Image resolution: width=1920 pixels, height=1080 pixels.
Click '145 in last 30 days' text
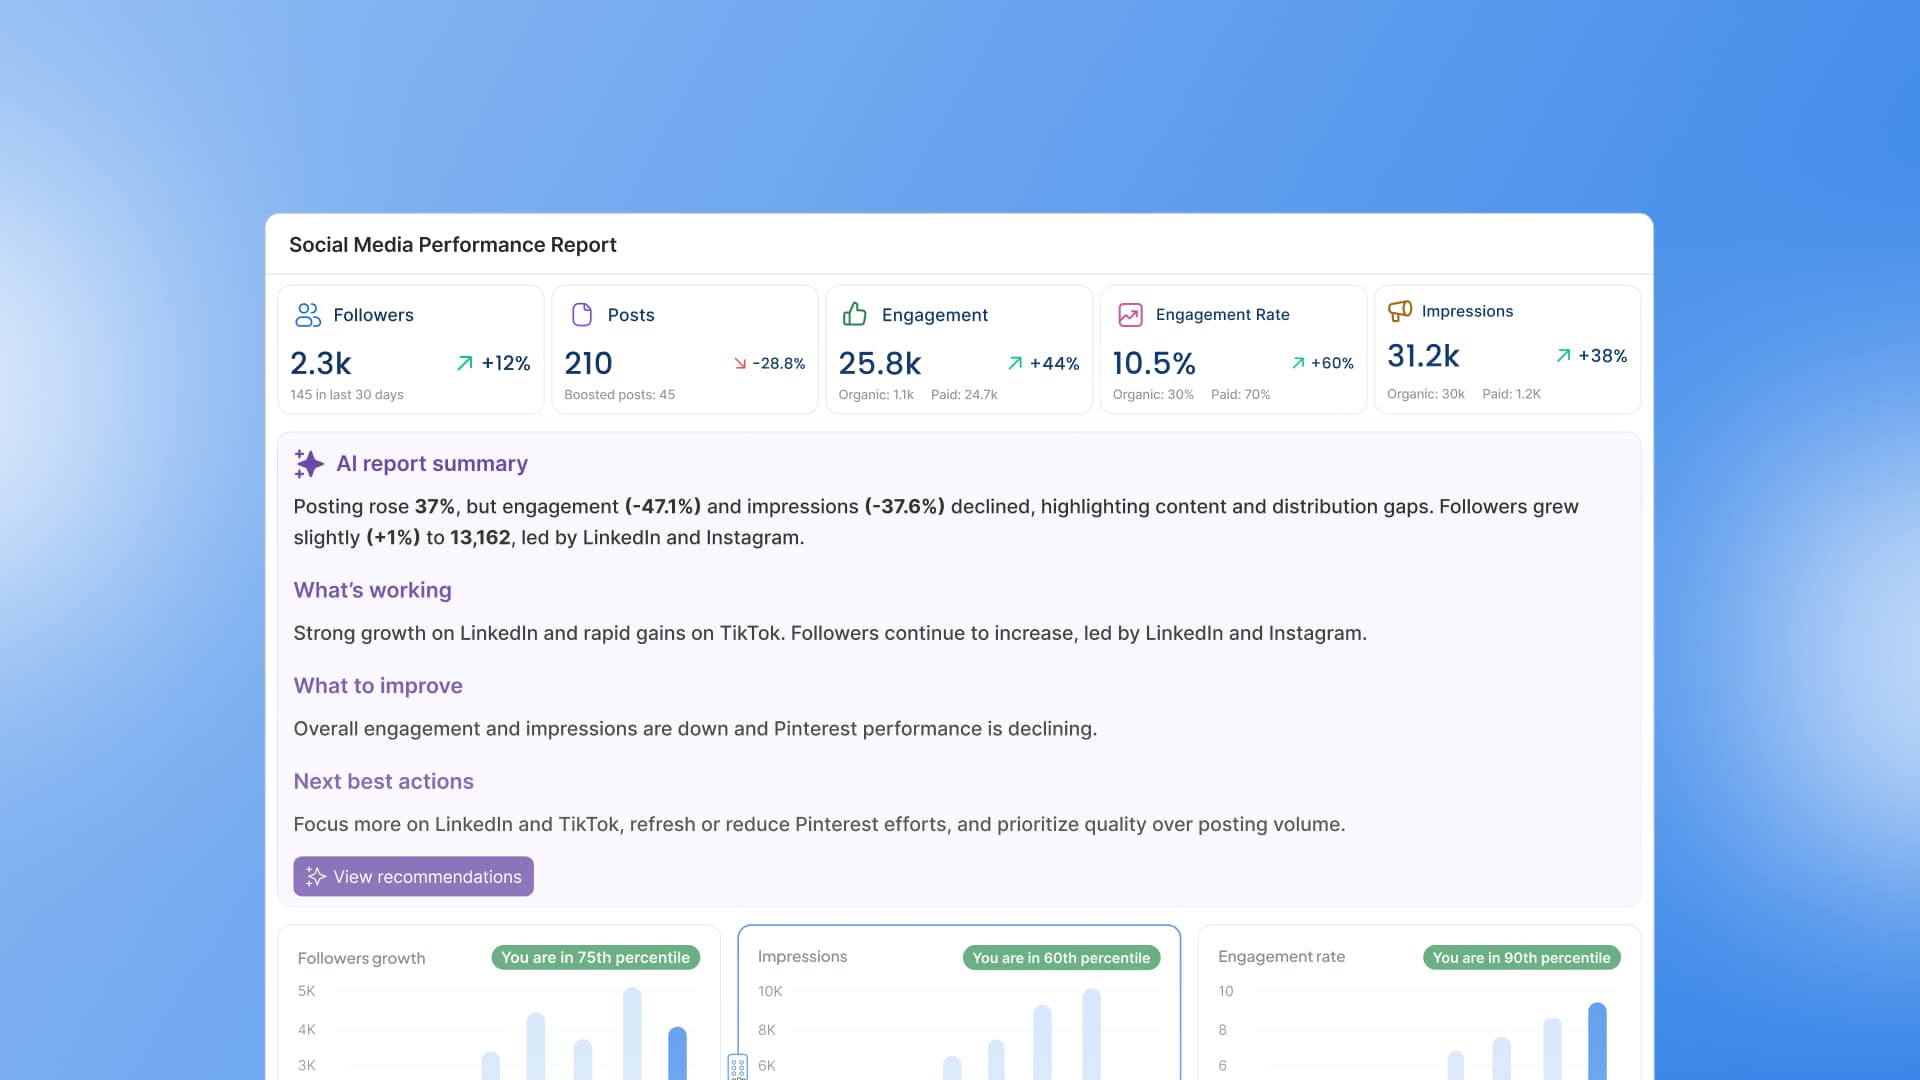(347, 395)
